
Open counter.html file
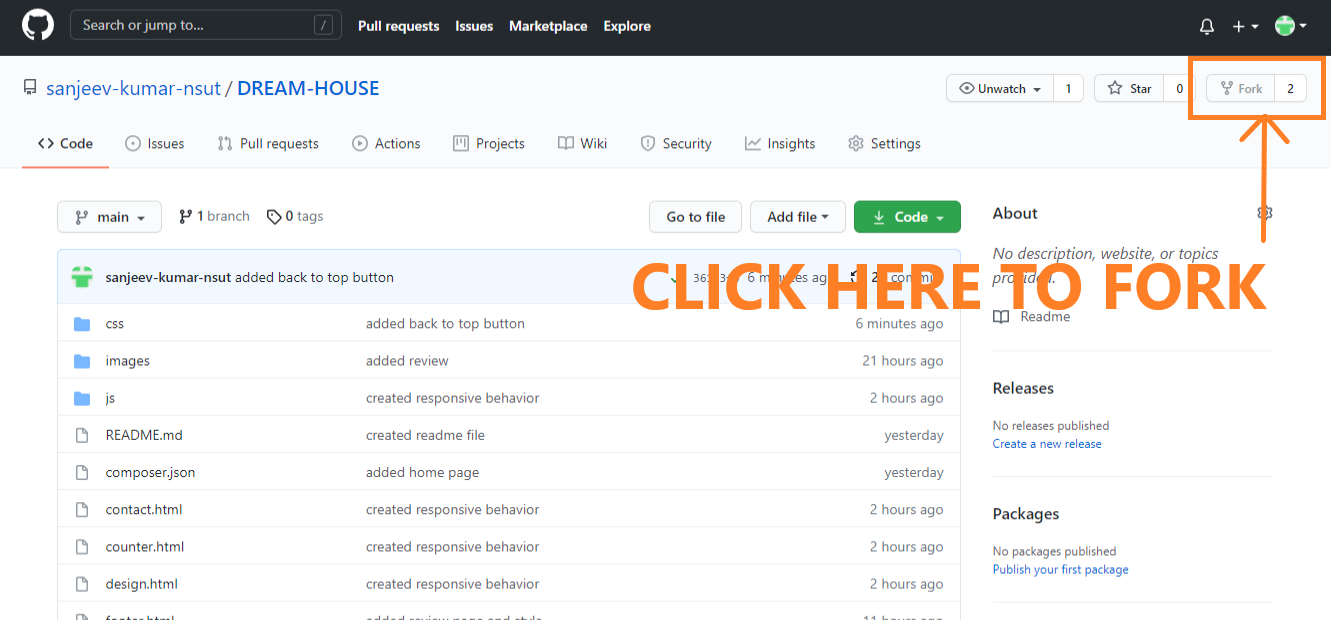[x=145, y=546]
